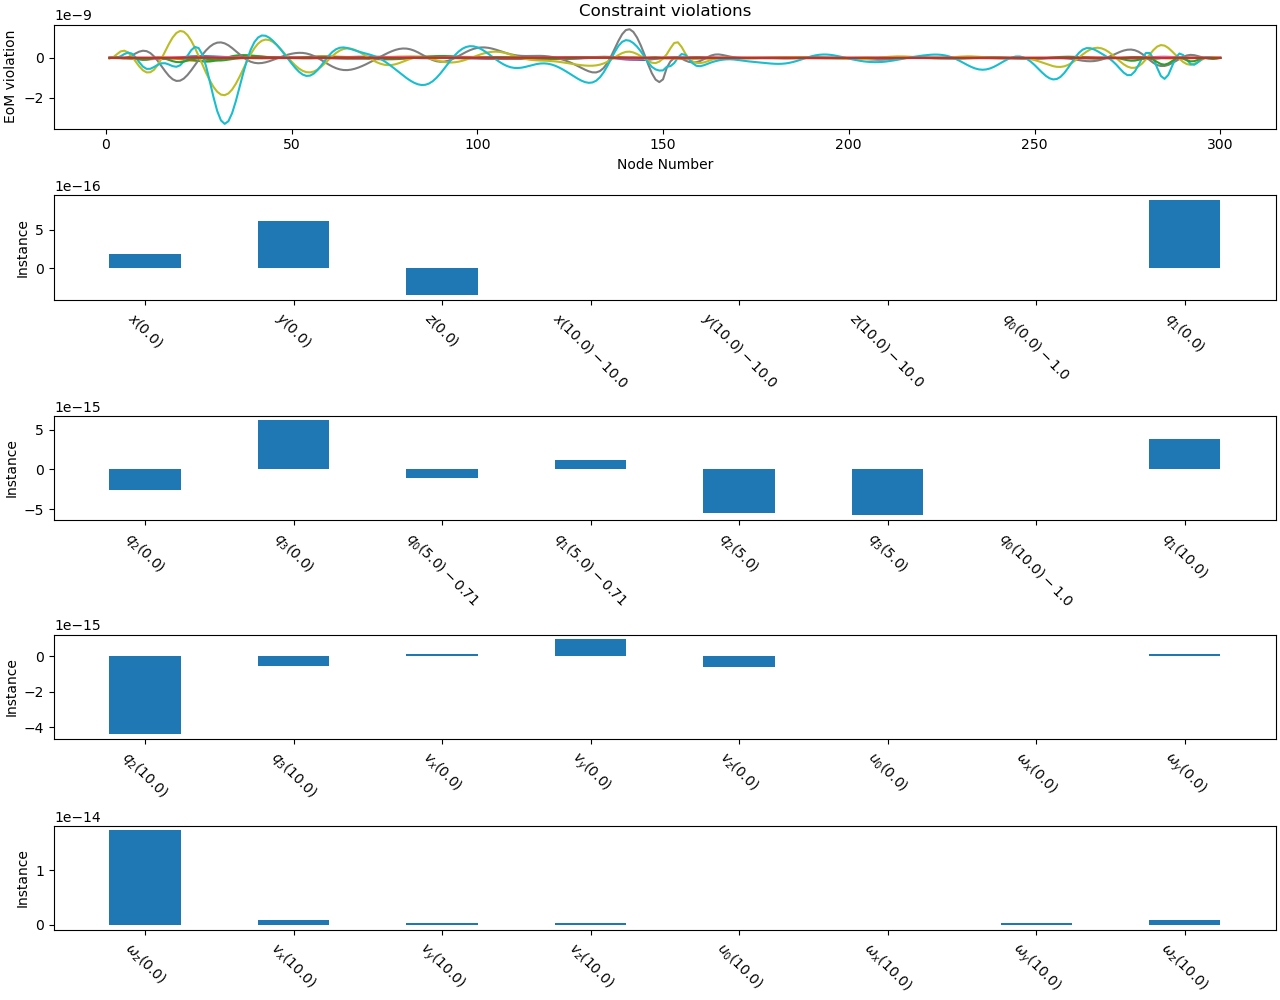The width and height of the screenshot is (1280, 1000).
Task: Click the 'Constraint violations' plot title
Action: click(665, 11)
